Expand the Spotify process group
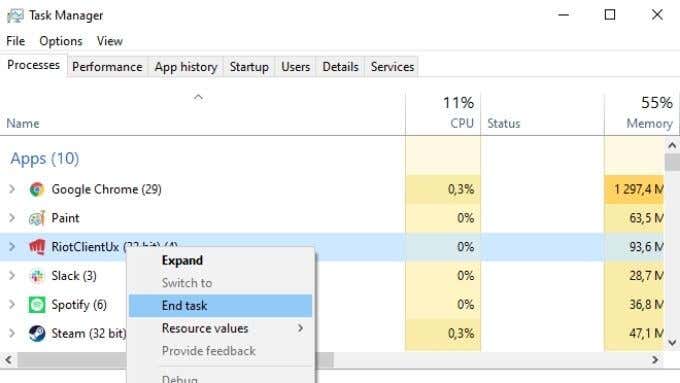The height and width of the screenshot is (383, 680). [x=12, y=304]
